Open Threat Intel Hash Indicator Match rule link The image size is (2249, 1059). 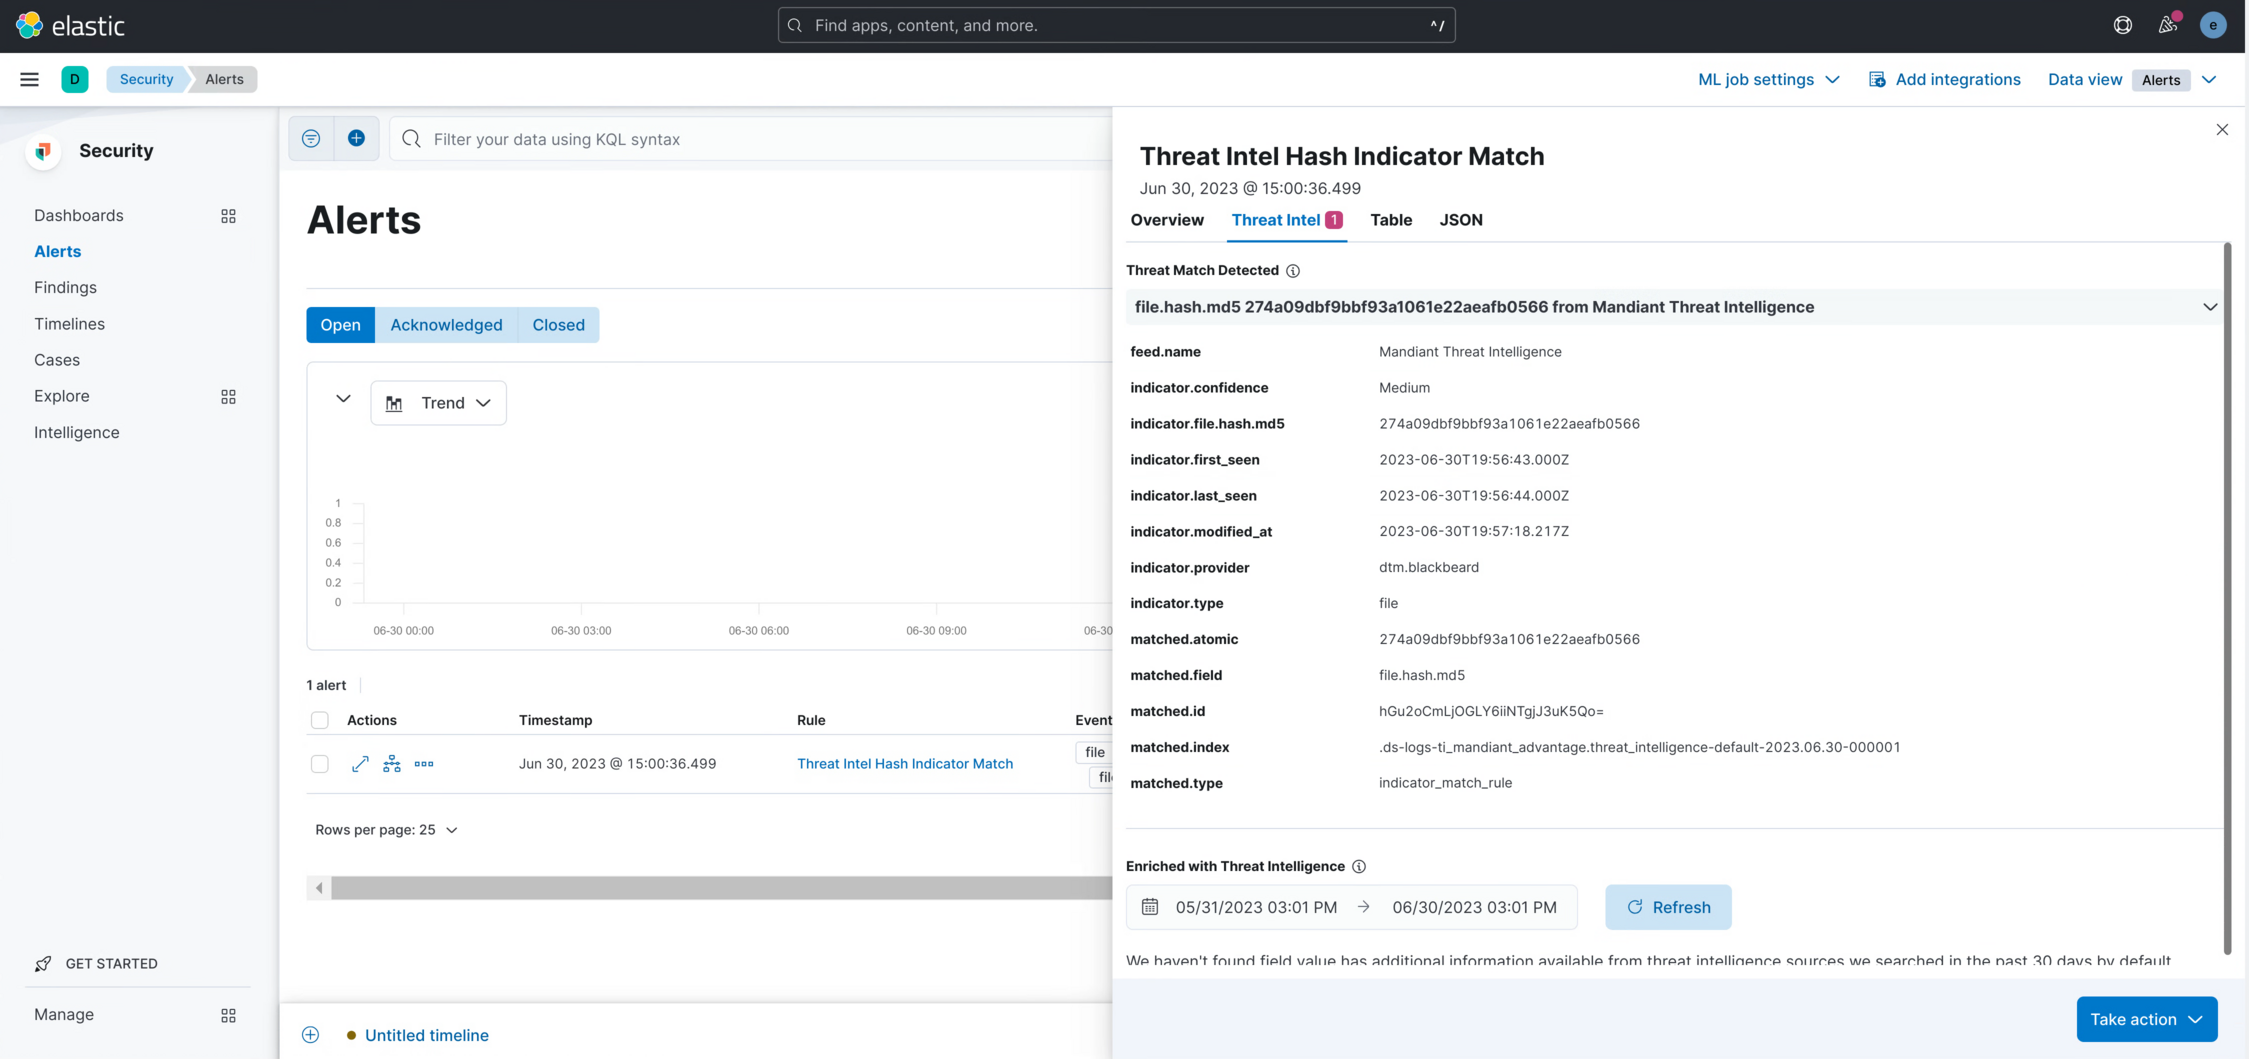click(904, 764)
